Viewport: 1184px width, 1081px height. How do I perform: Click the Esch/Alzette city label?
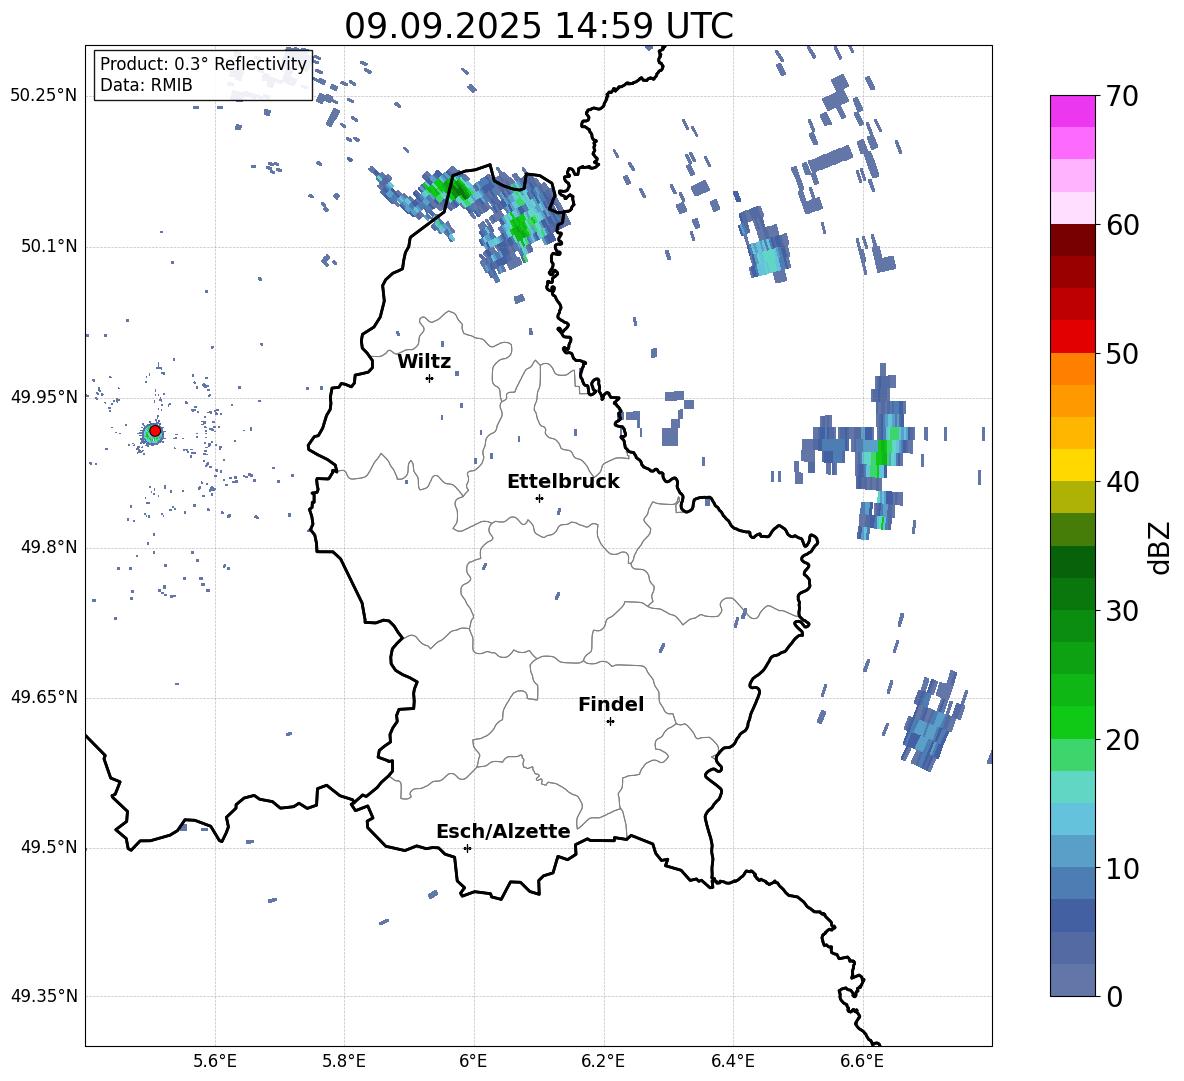click(x=503, y=831)
